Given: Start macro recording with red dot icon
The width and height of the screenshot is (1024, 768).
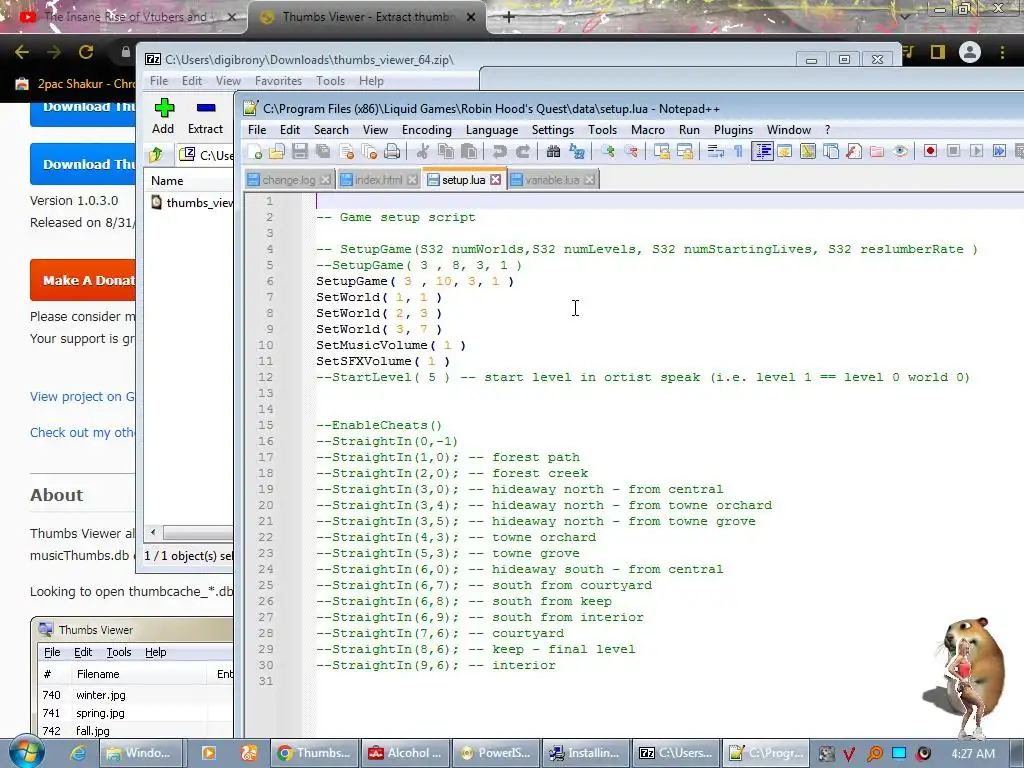Looking at the screenshot, I should [930, 152].
